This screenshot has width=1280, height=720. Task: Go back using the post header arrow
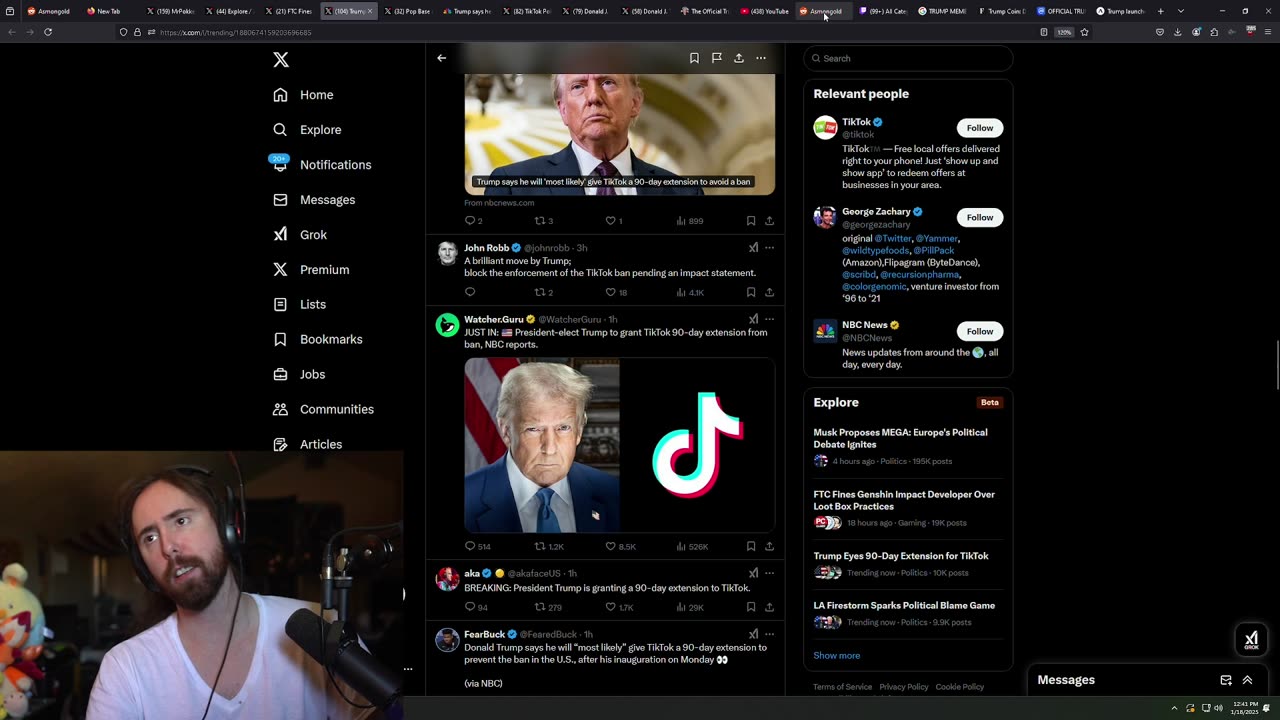click(441, 58)
